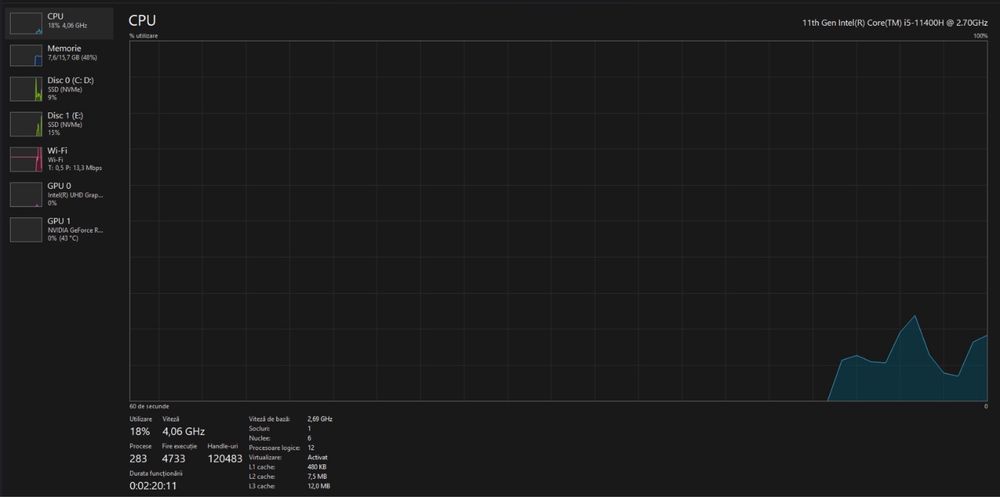
Task: Click the 4,06 GHz Viteză value
Action: point(184,431)
